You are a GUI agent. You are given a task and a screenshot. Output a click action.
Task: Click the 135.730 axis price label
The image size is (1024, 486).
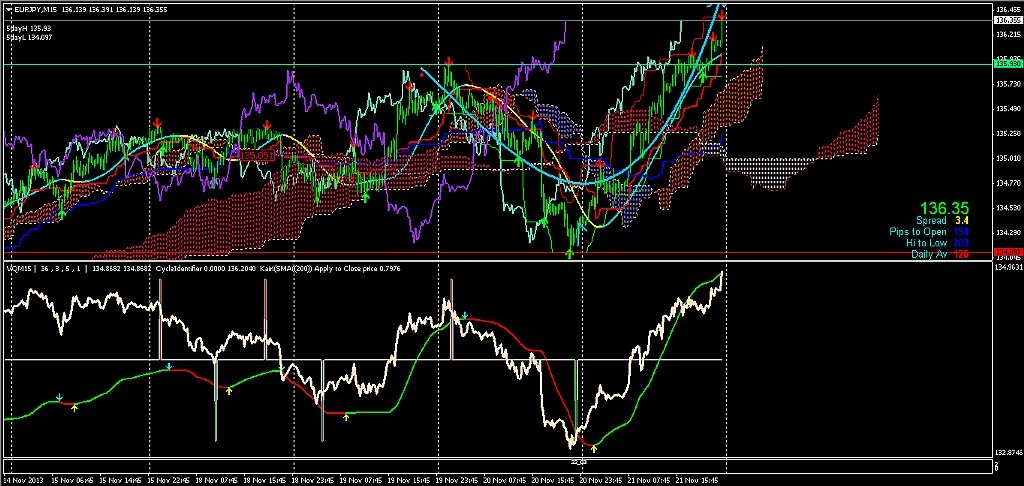[1009, 84]
